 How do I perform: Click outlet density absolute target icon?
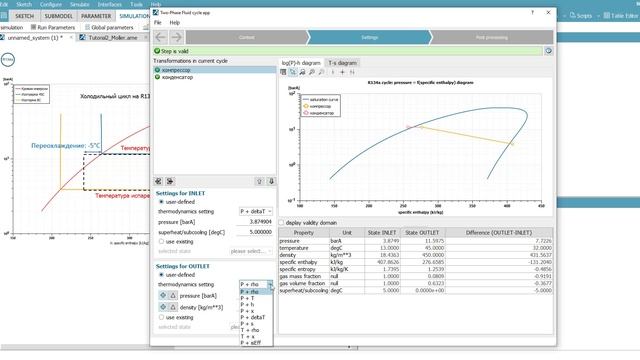(163, 307)
